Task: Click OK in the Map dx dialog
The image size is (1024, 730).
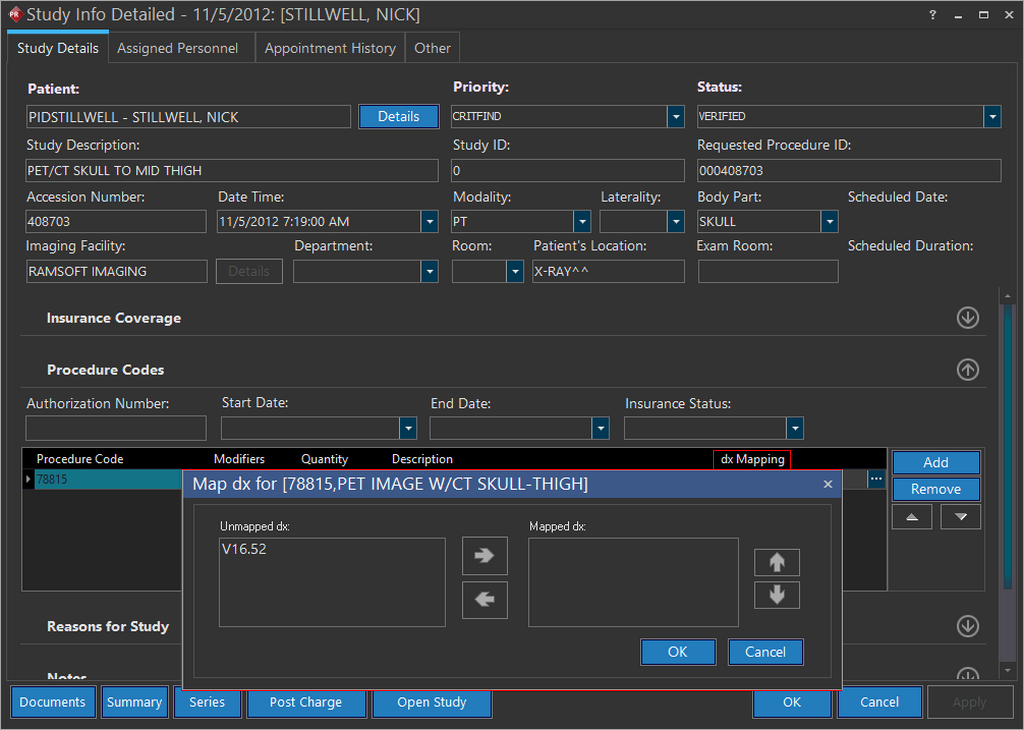Action: point(677,652)
